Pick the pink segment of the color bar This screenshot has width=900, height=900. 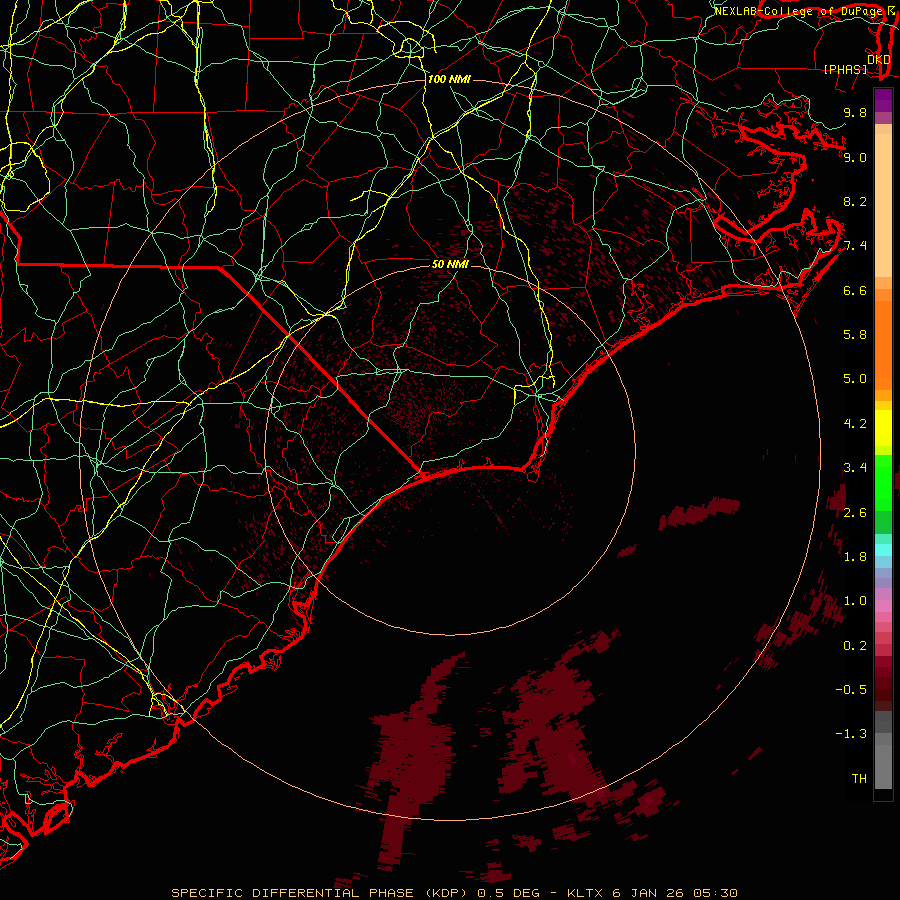click(x=883, y=606)
